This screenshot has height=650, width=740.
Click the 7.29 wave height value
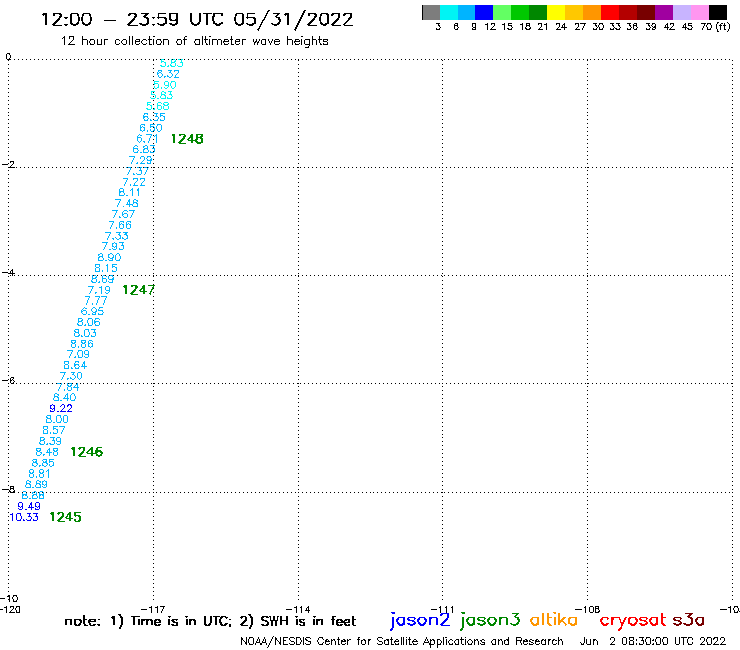(141, 160)
